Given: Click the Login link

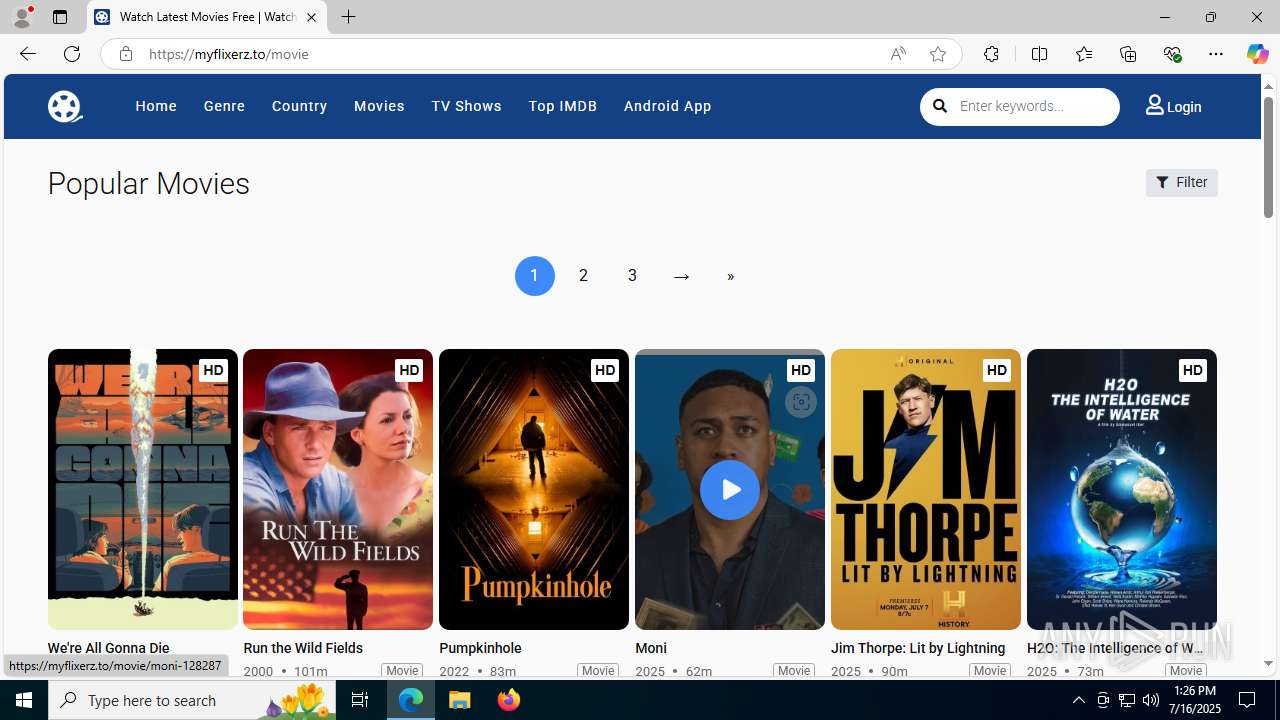Looking at the screenshot, I should pos(1183,107).
